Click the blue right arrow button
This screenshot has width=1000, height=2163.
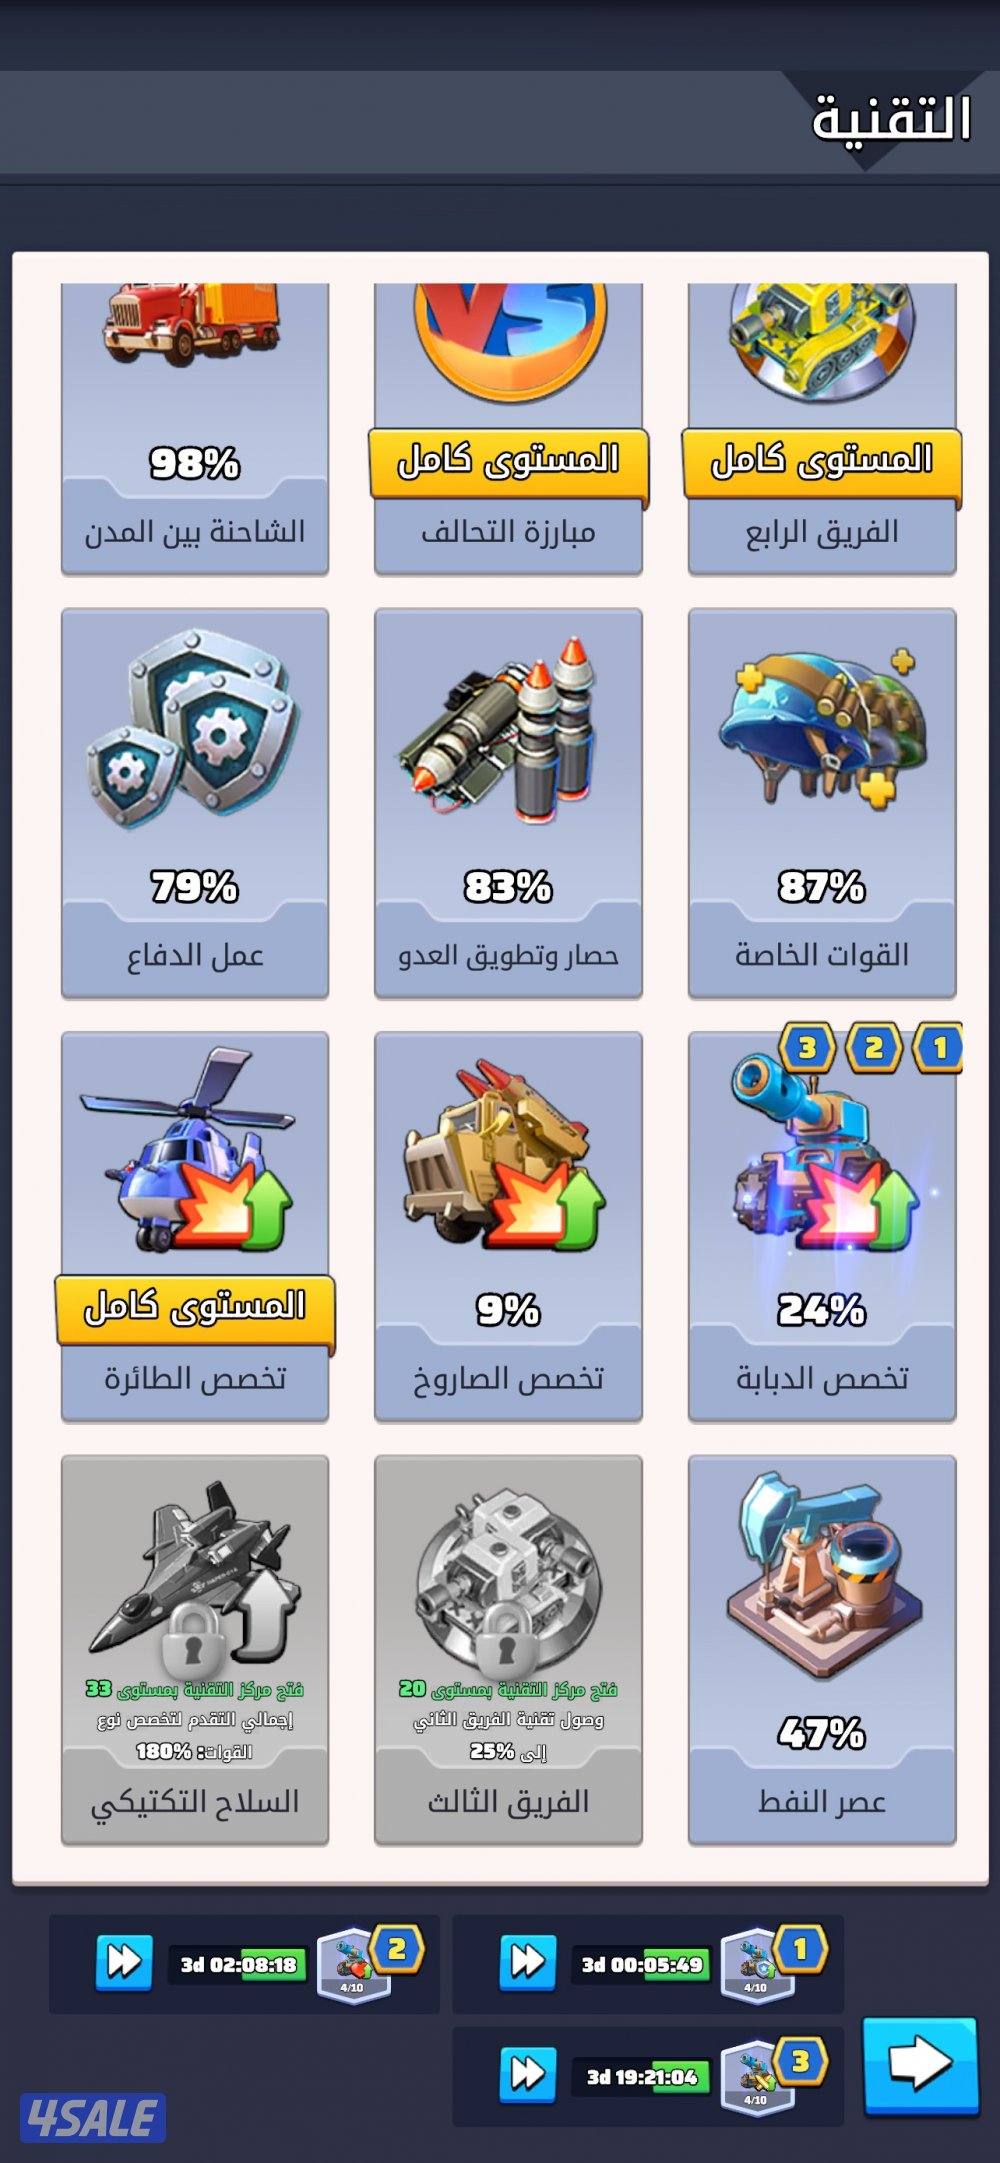click(x=920, y=2065)
